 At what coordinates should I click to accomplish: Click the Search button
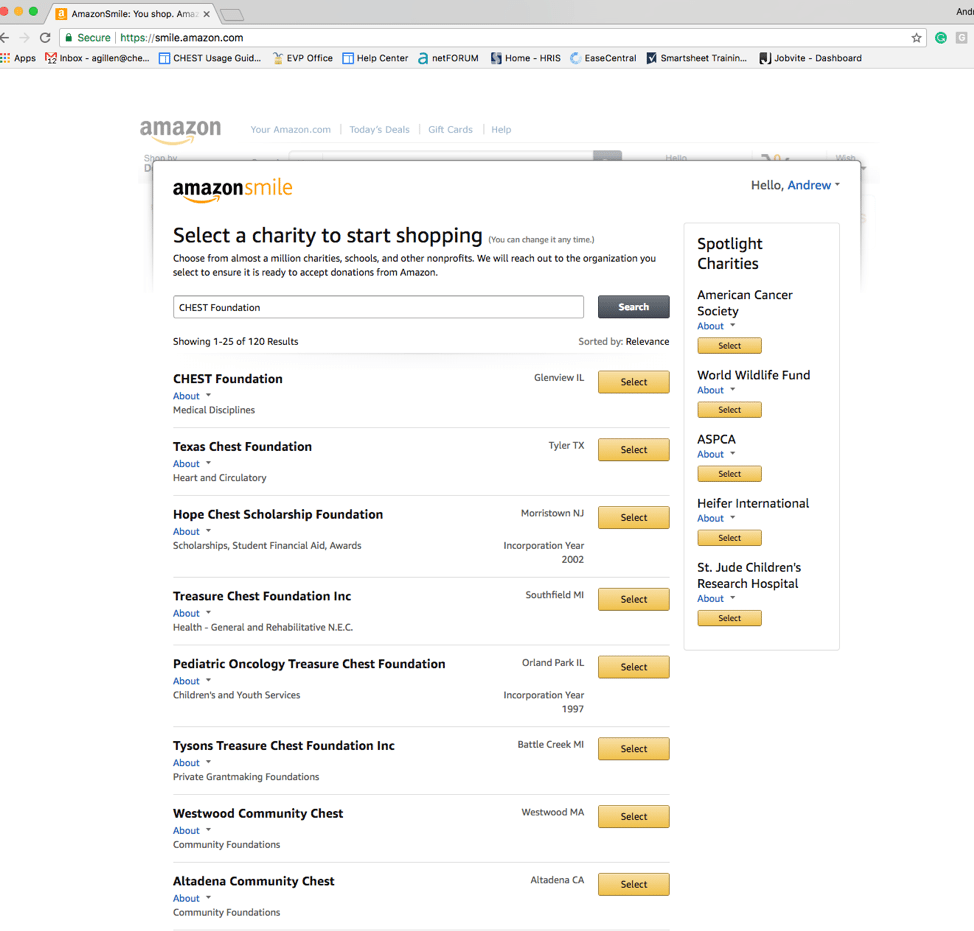[633, 306]
